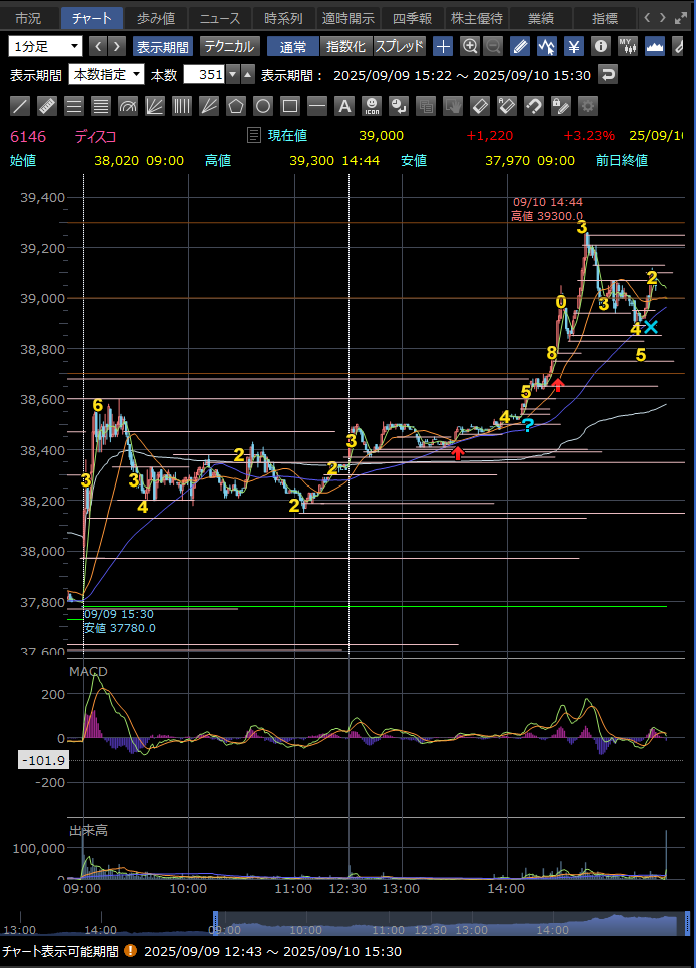This screenshot has height=968, width=696.
Task: Select the pentagon shape tool
Action: point(236,106)
